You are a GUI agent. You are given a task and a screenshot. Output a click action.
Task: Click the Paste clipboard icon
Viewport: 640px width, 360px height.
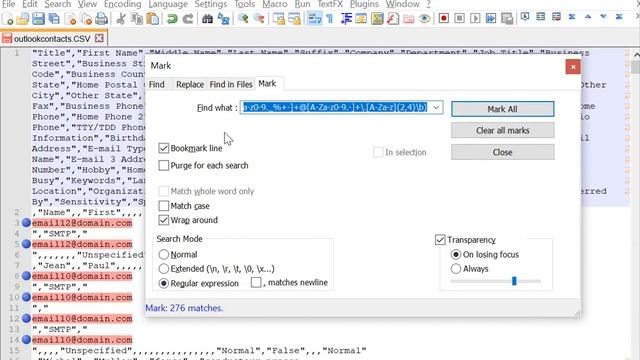(153, 19)
